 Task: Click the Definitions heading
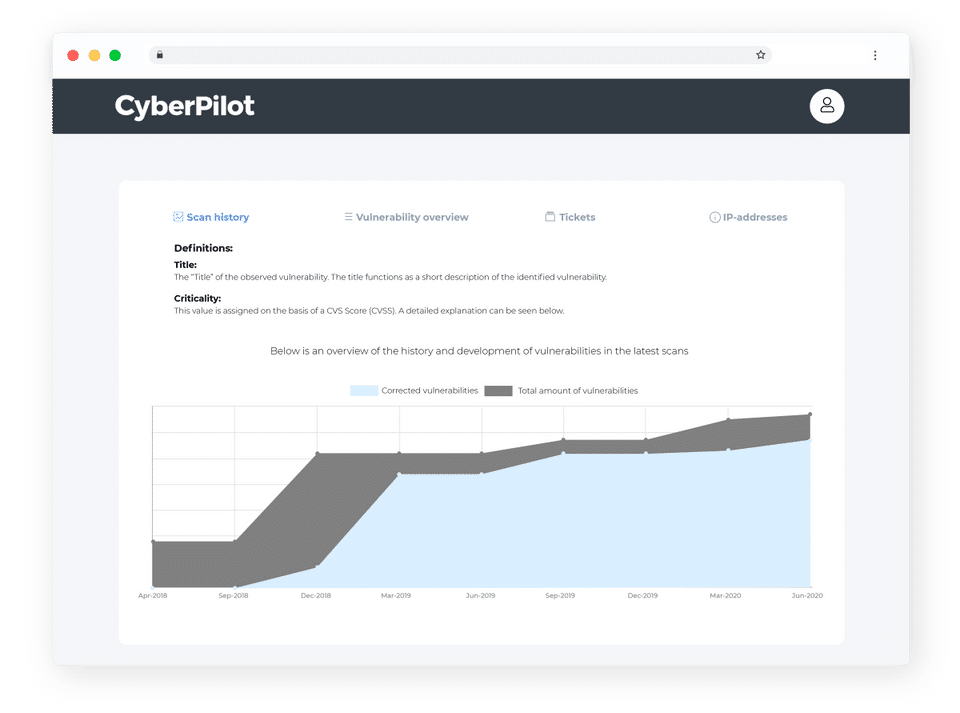tap(203, 248)
